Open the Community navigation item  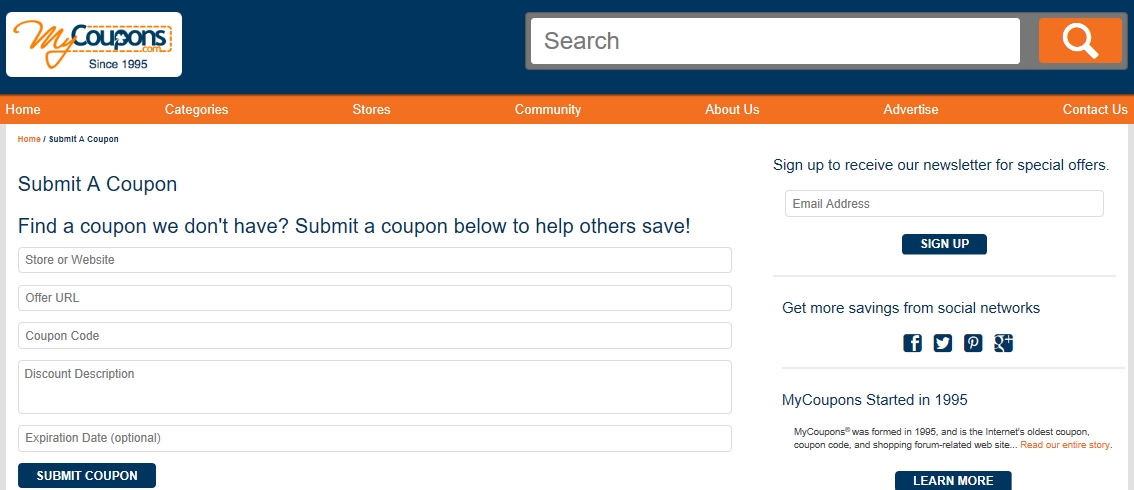click(x=547, y=110)
